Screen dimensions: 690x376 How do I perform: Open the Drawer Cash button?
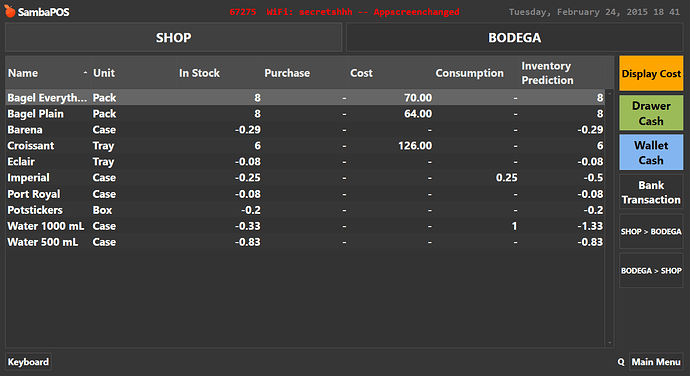pos(651,113)
